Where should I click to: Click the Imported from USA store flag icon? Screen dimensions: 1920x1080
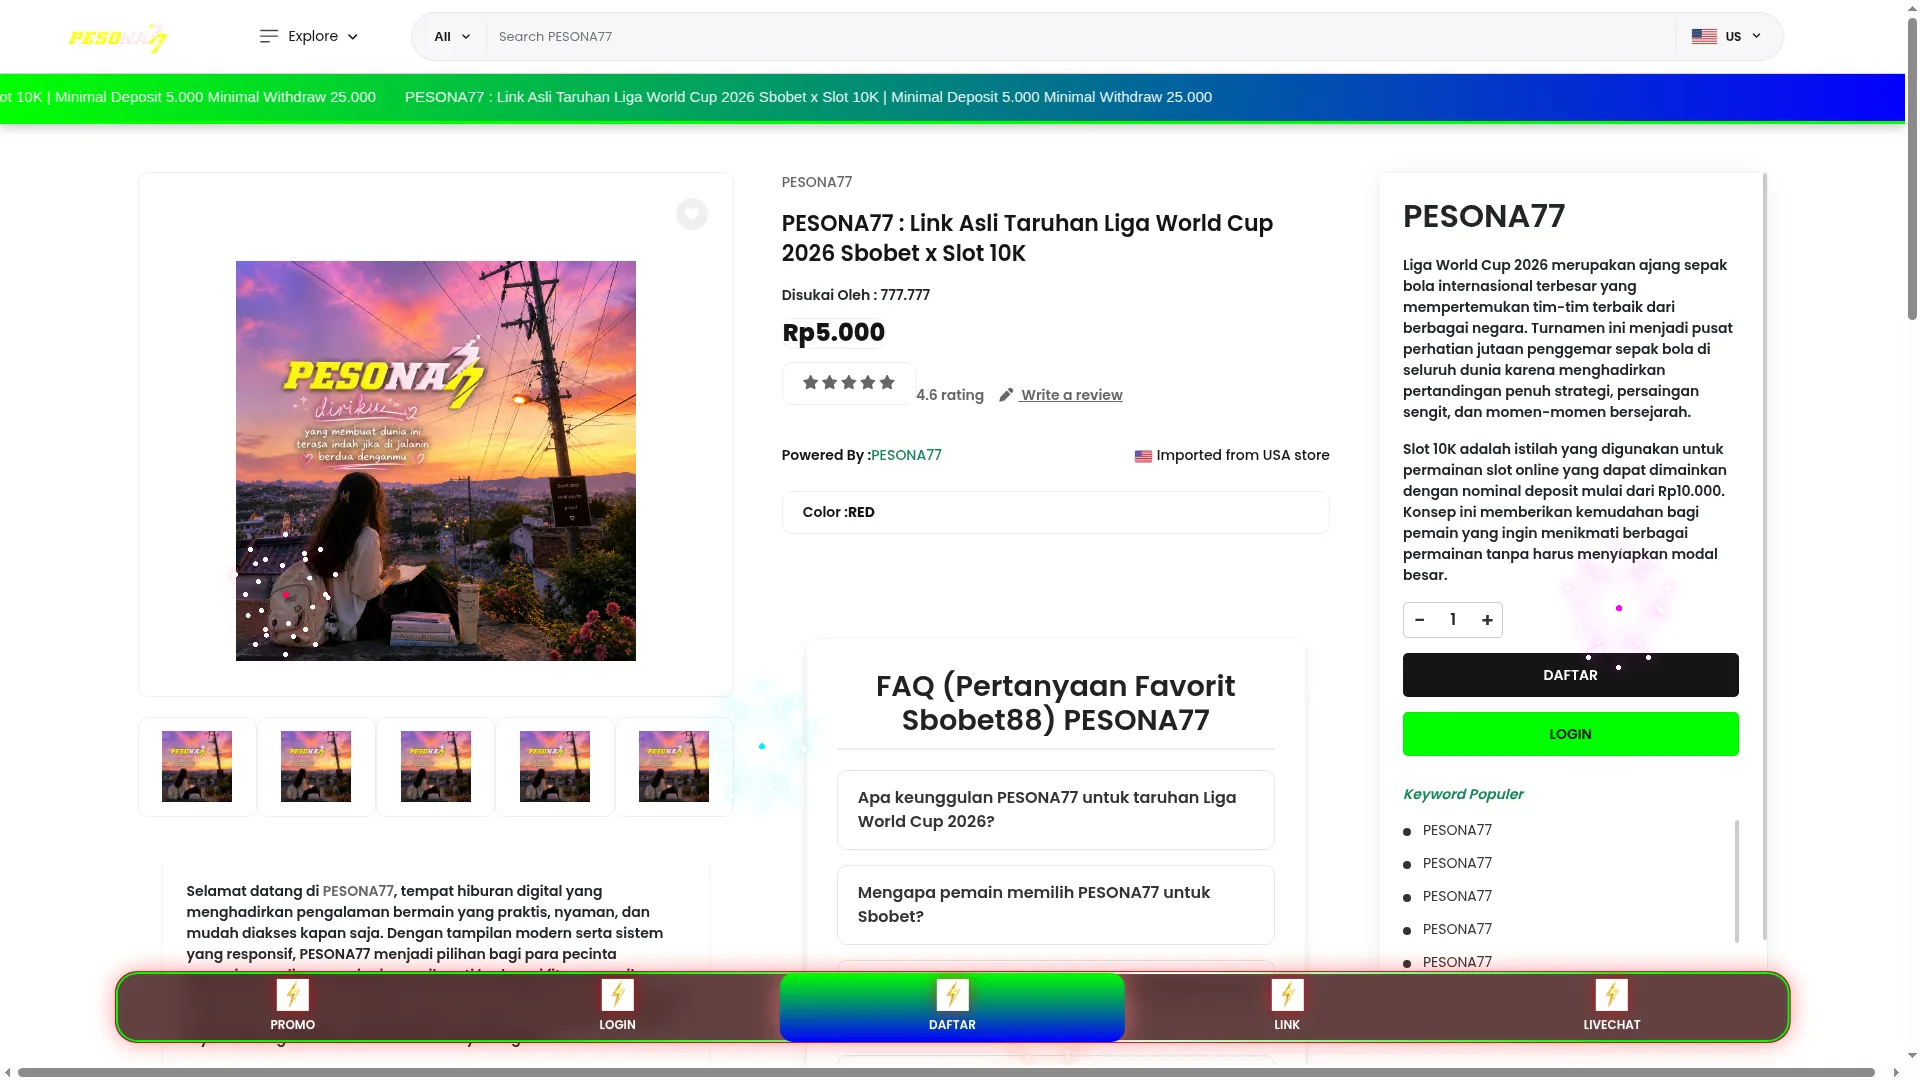(1143, 456)
